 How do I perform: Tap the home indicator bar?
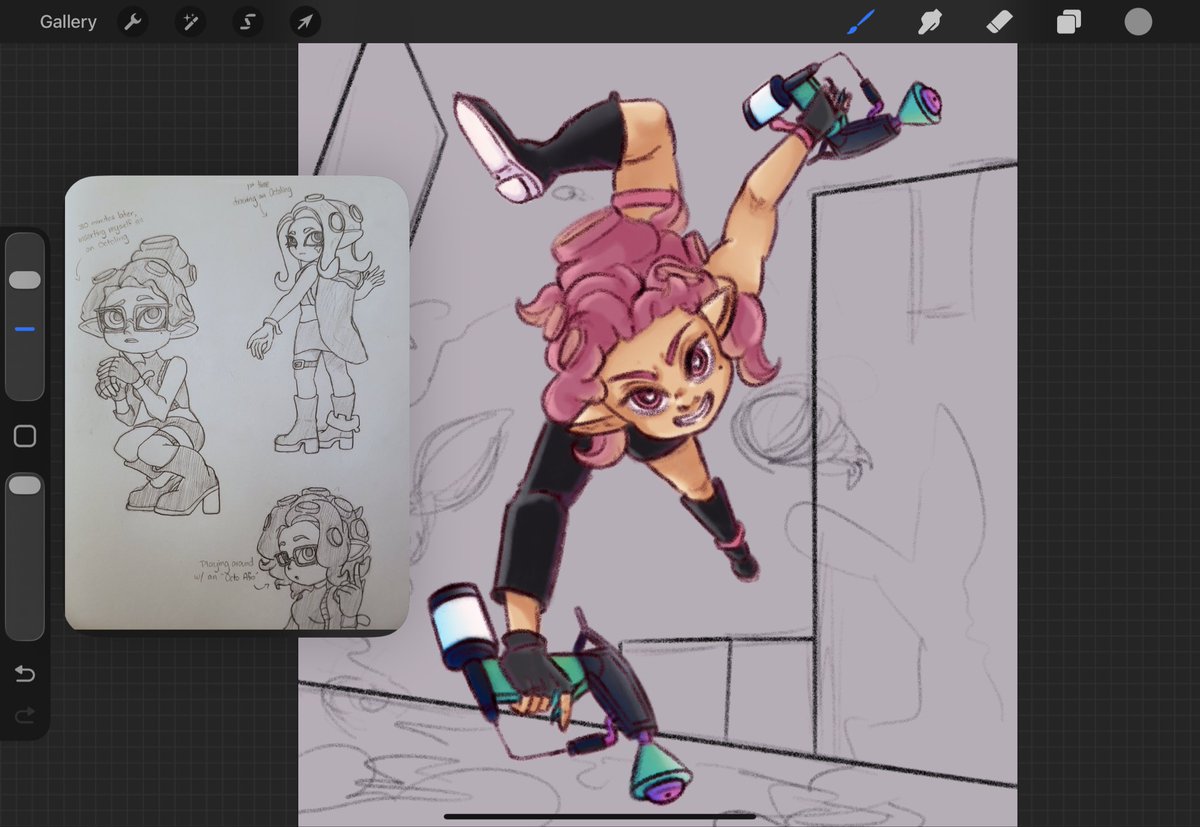[x=600, y=815]
